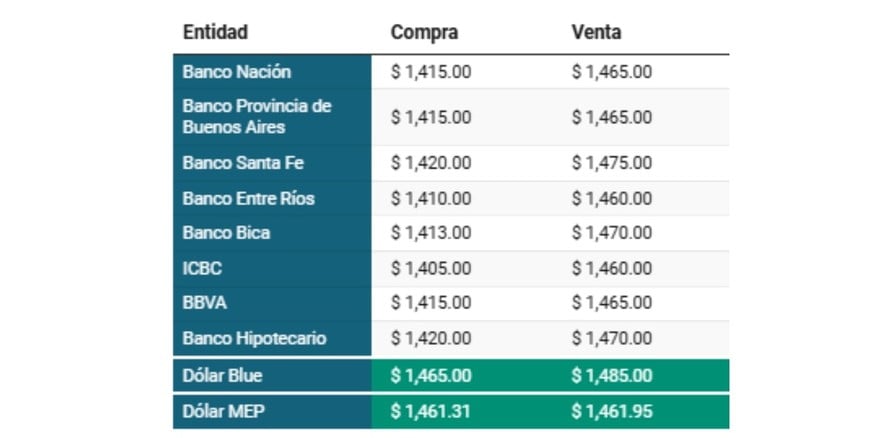
Task: Select Dólar MEP venta value $1,461.95
Action: coord(612,411)
